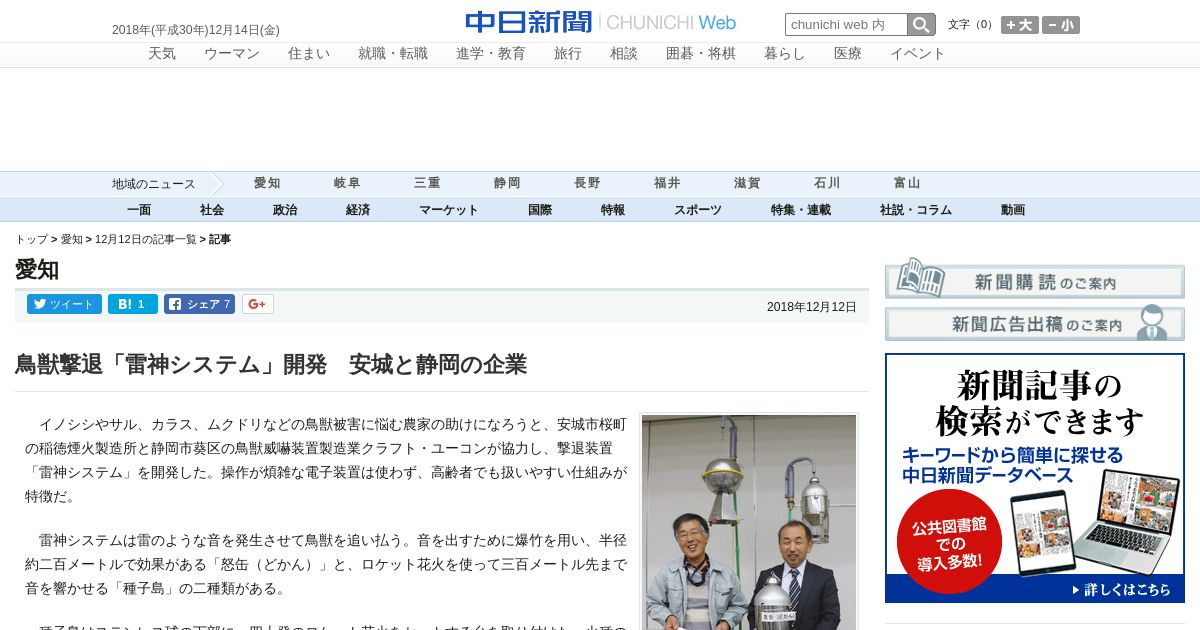The image size is (1200, 630).
Task: Open the 就職・転職 section
Action: pyautogui.click(x=393, y=54)
